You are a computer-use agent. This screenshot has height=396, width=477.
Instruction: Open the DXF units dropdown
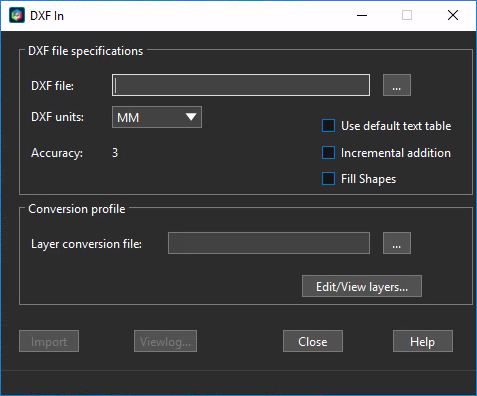click(157, 117)
